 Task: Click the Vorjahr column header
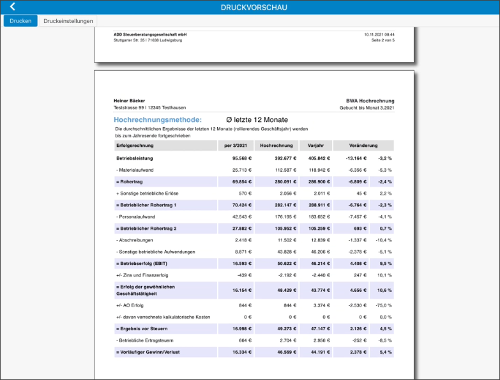[315, 146]
